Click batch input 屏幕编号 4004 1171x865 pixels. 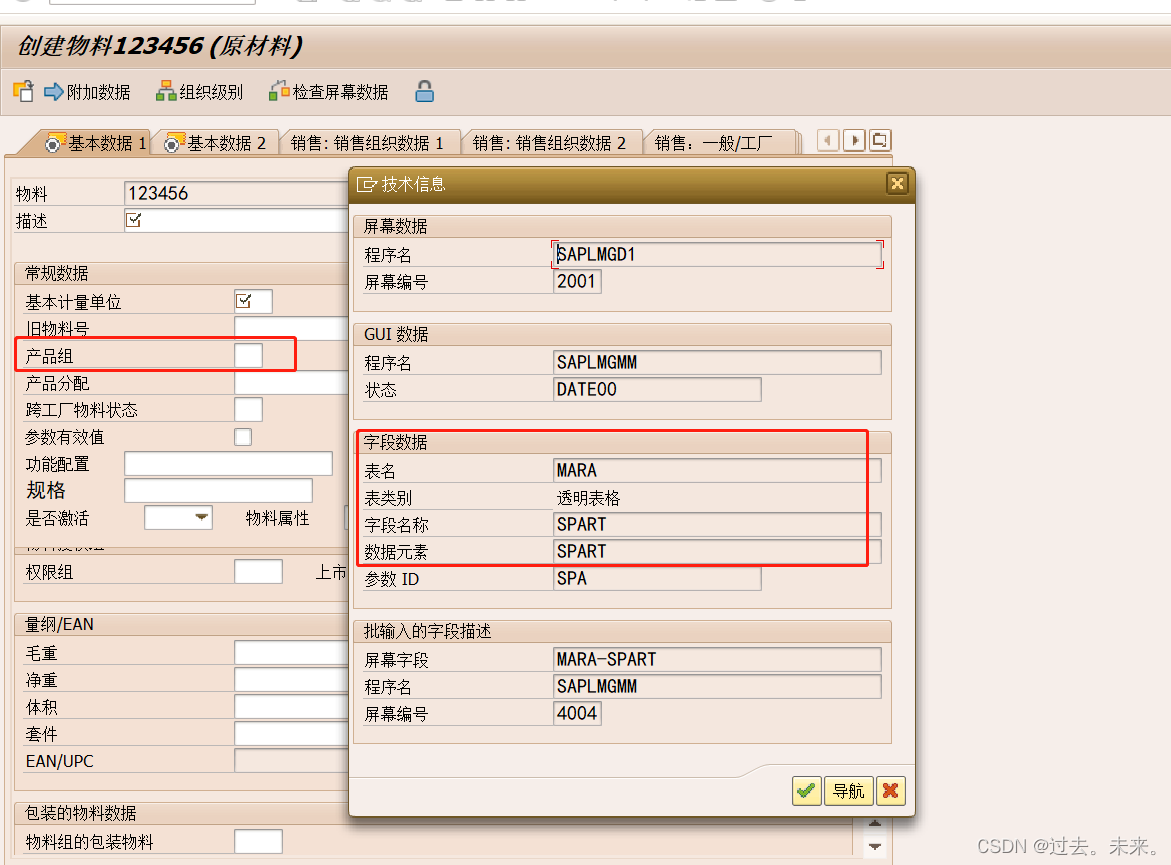tap(577, 713)
